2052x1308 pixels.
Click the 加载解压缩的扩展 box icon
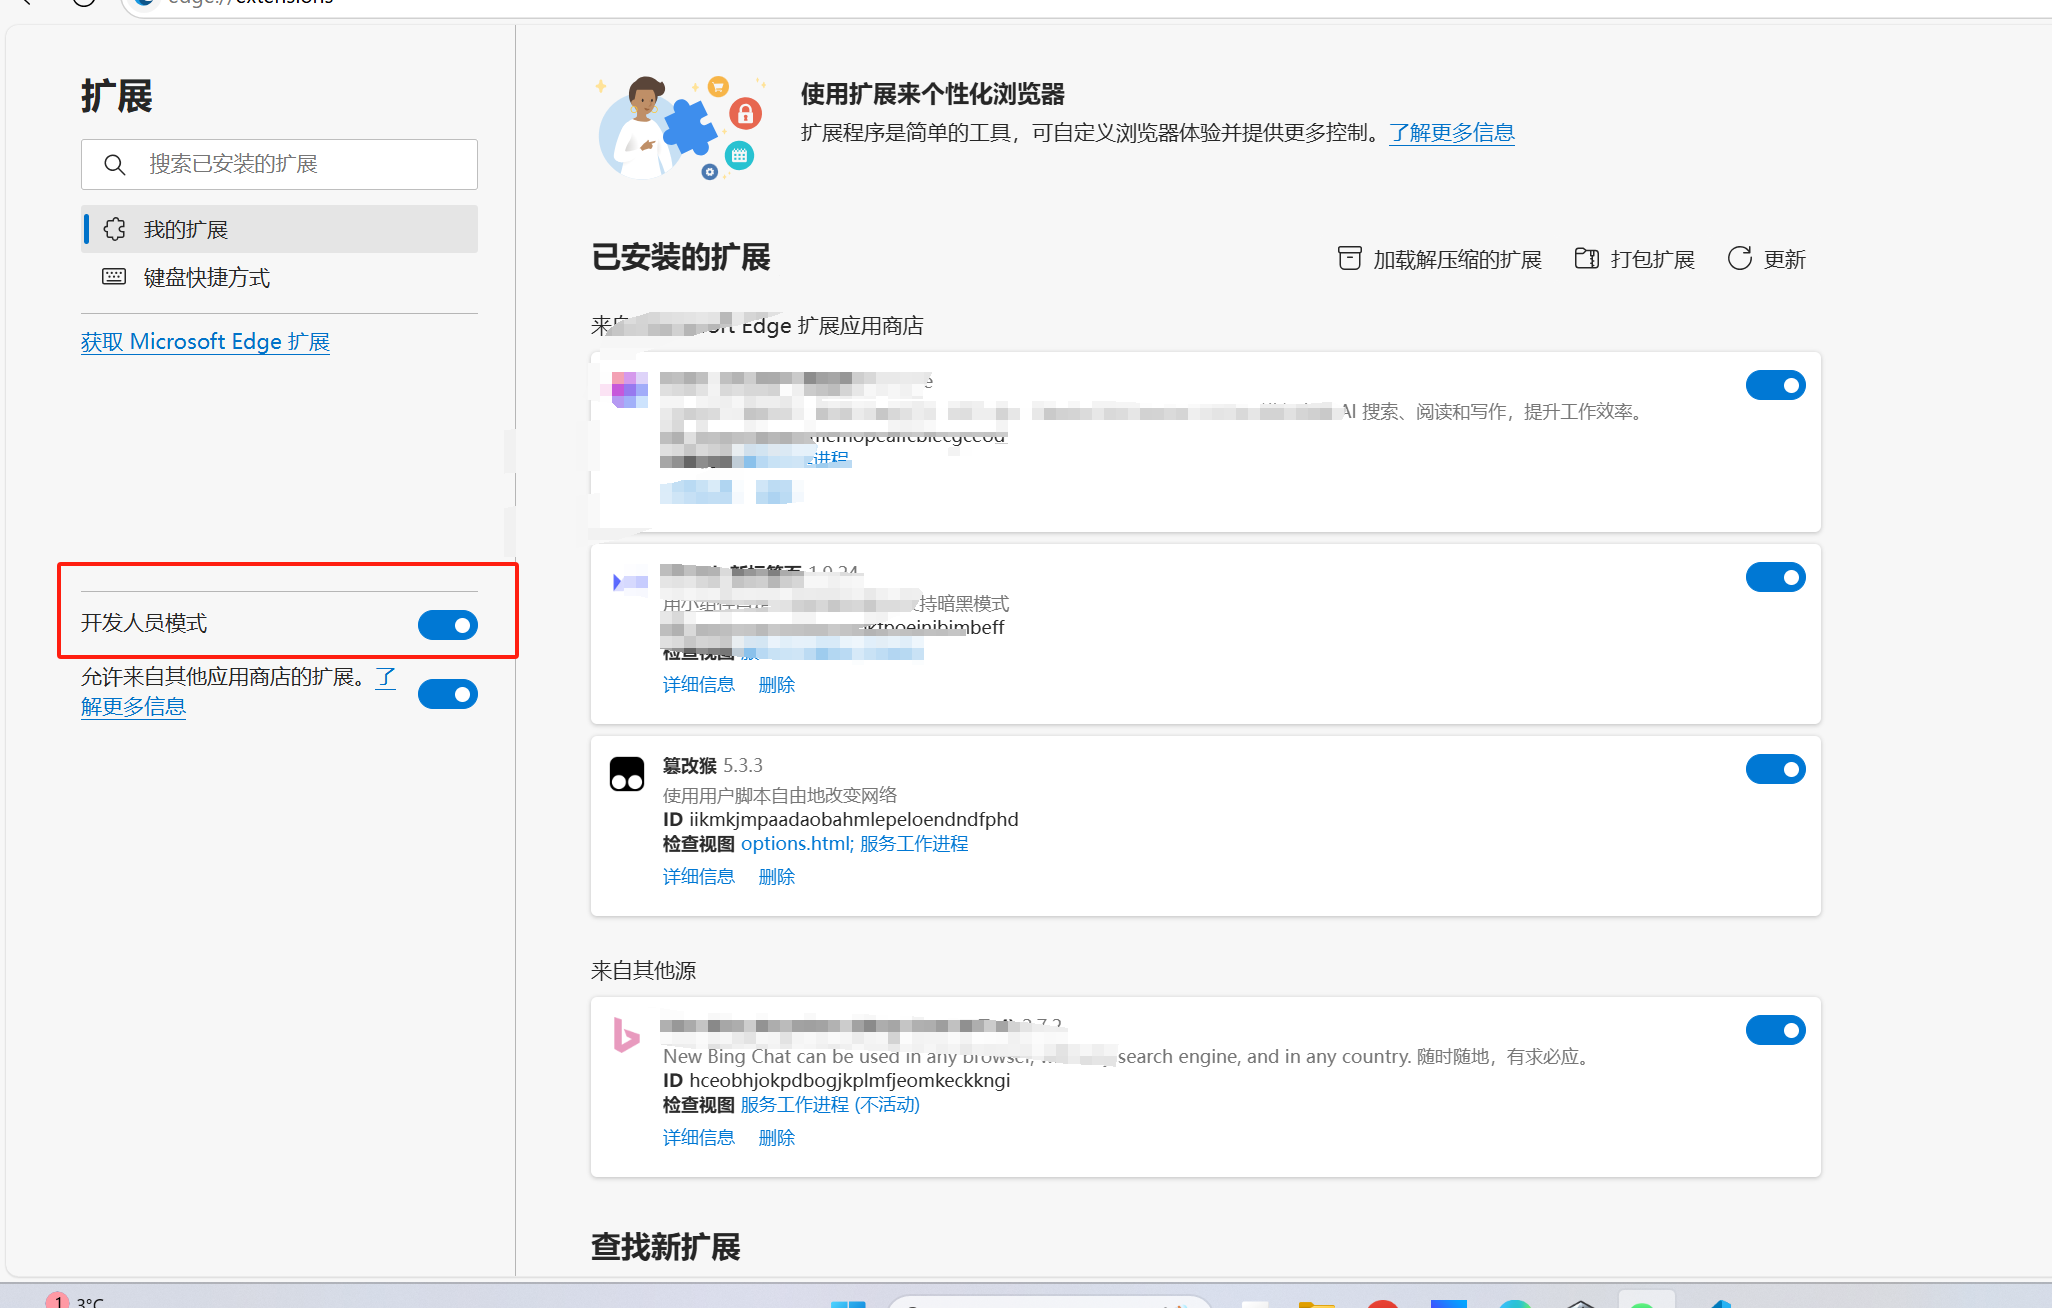(x=1349, y=259)
